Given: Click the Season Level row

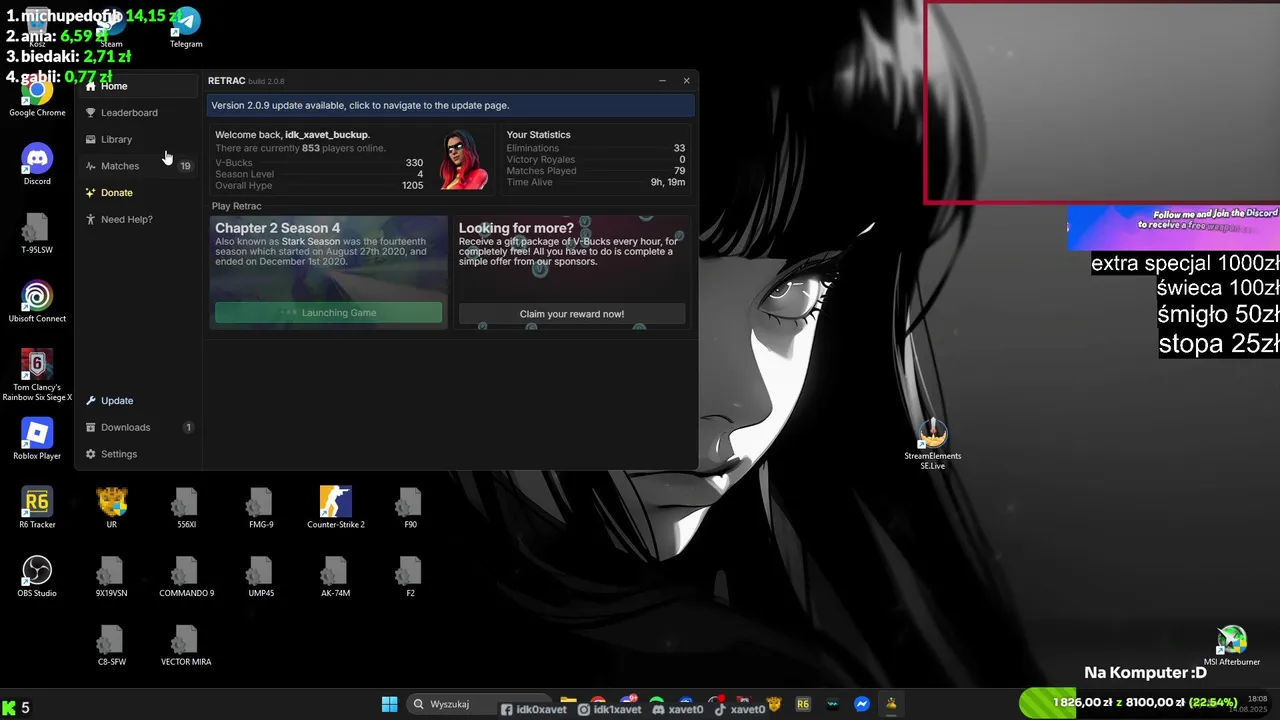Looking at the screenshot, I should (x=319, y=174).
